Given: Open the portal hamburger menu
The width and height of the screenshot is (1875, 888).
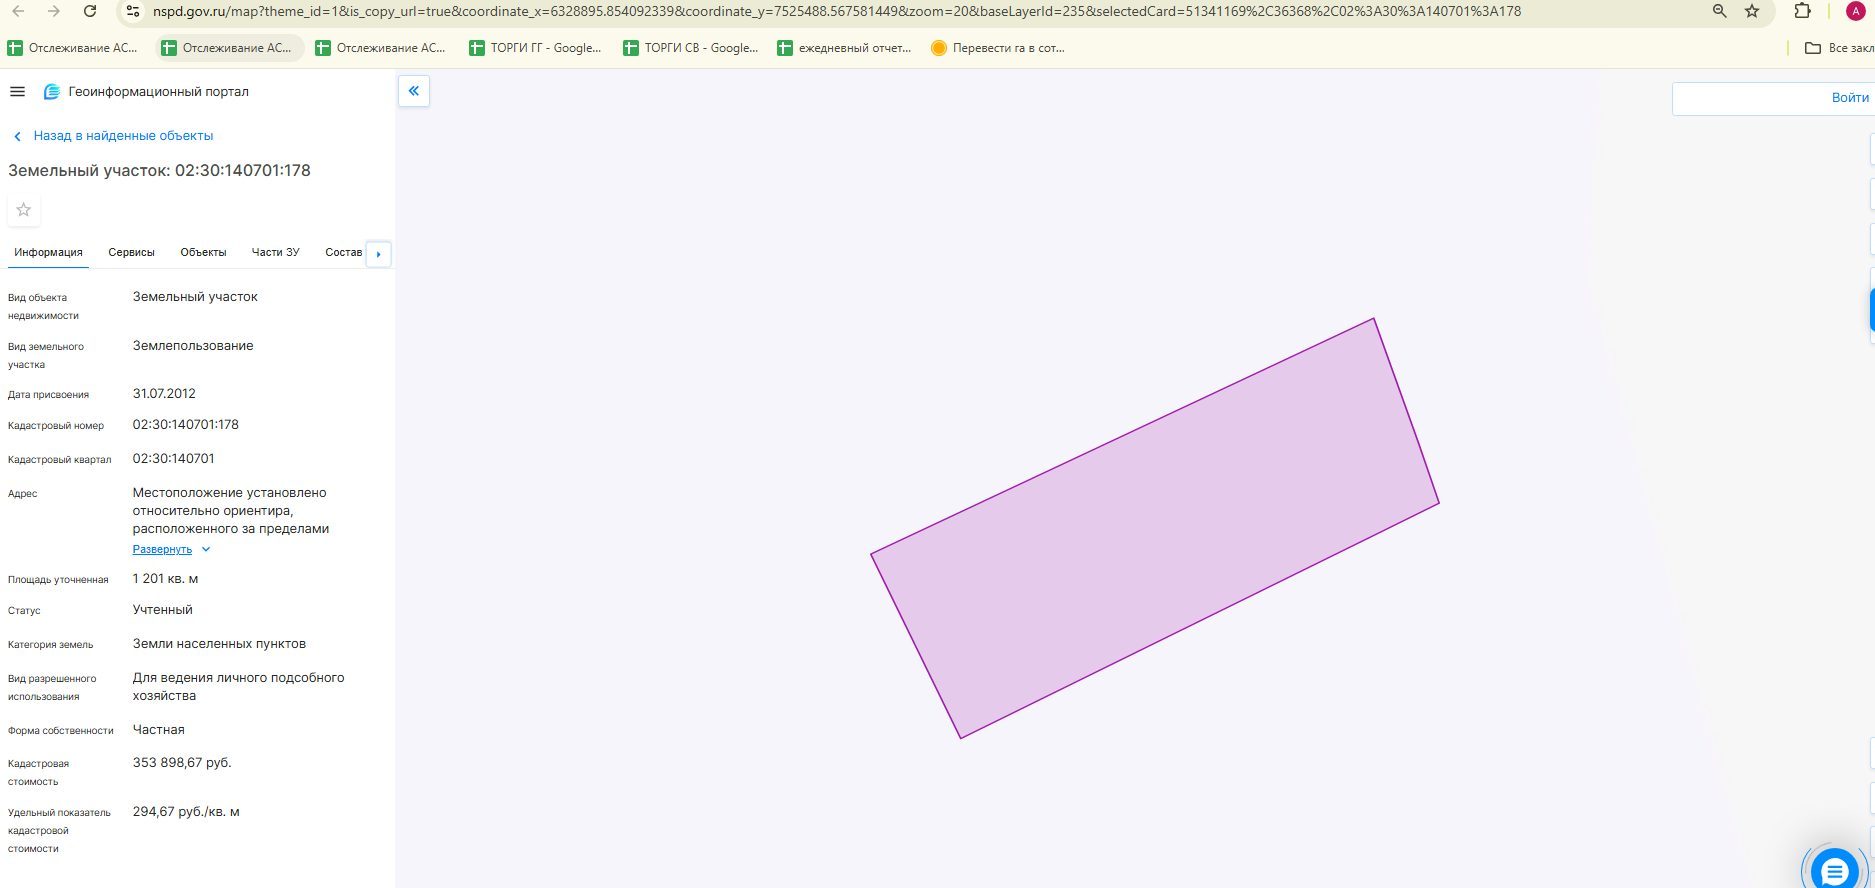Looking at the screenshot, I should (17, 92).
